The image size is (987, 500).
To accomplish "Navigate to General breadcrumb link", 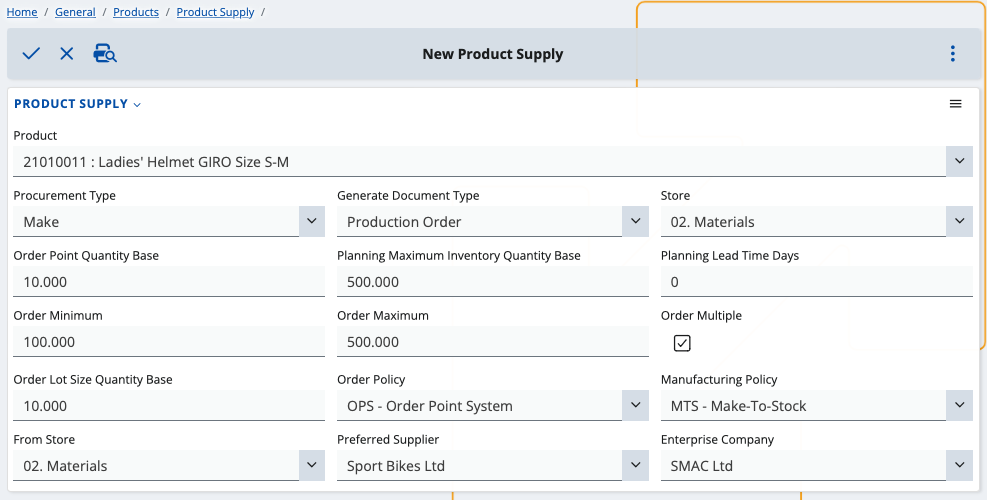I will click(x=76, y=12).
